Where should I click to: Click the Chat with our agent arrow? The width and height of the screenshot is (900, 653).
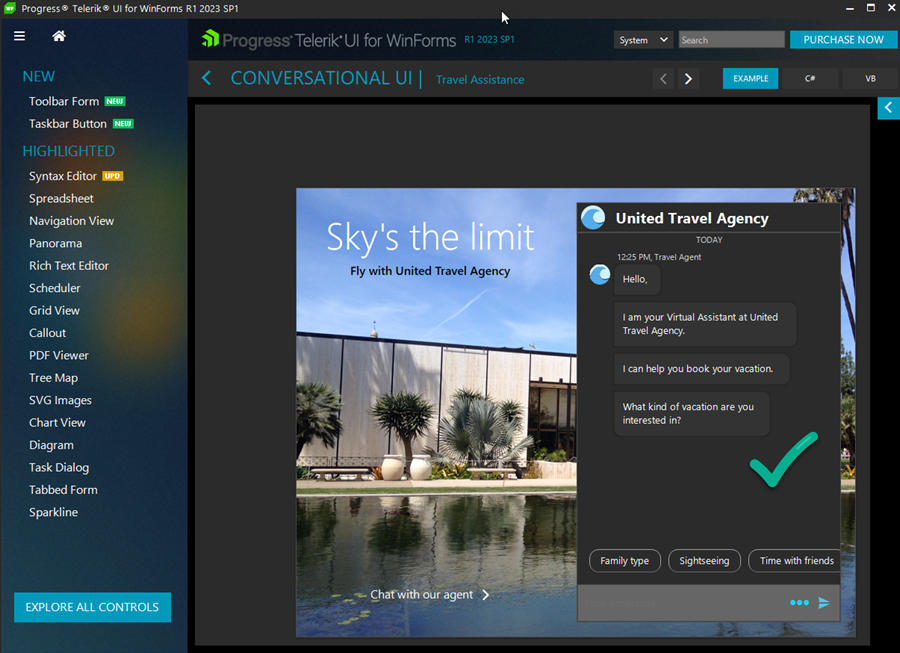(x=486, y=595)
